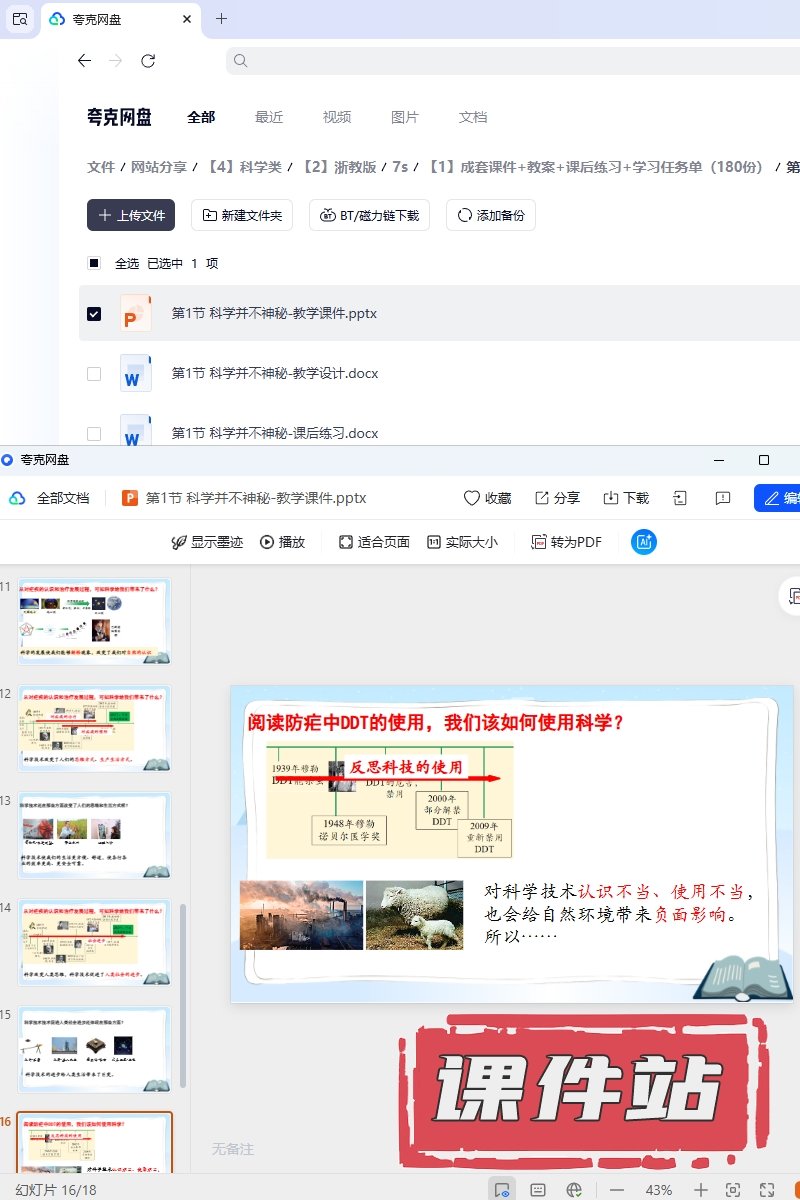
Task: Uncheck the 教学课件.pptx file checkbox
Action: point(94,314)
